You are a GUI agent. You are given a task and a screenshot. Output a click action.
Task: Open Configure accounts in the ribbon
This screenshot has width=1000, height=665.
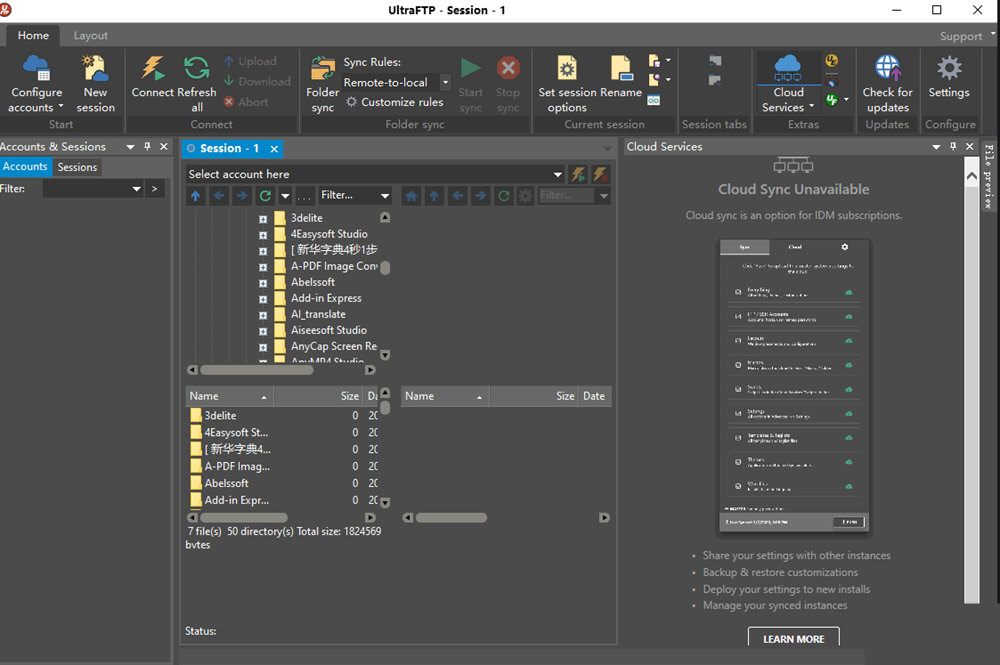point(36,84)
